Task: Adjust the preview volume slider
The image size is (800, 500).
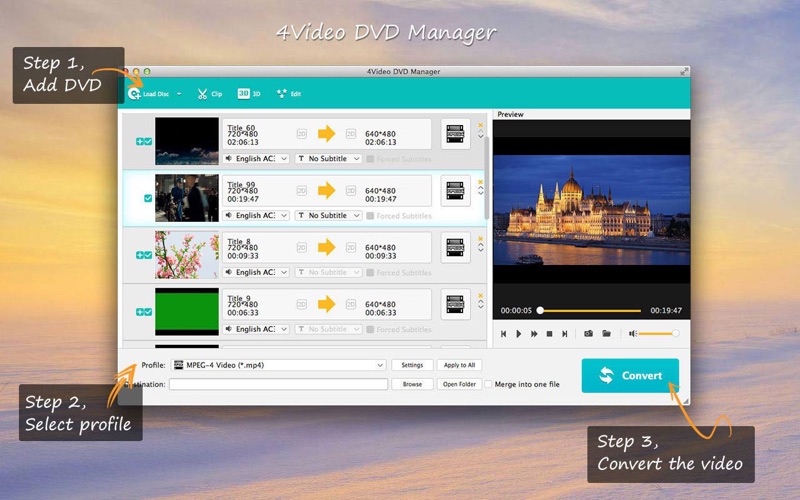Action: [658, 333]
